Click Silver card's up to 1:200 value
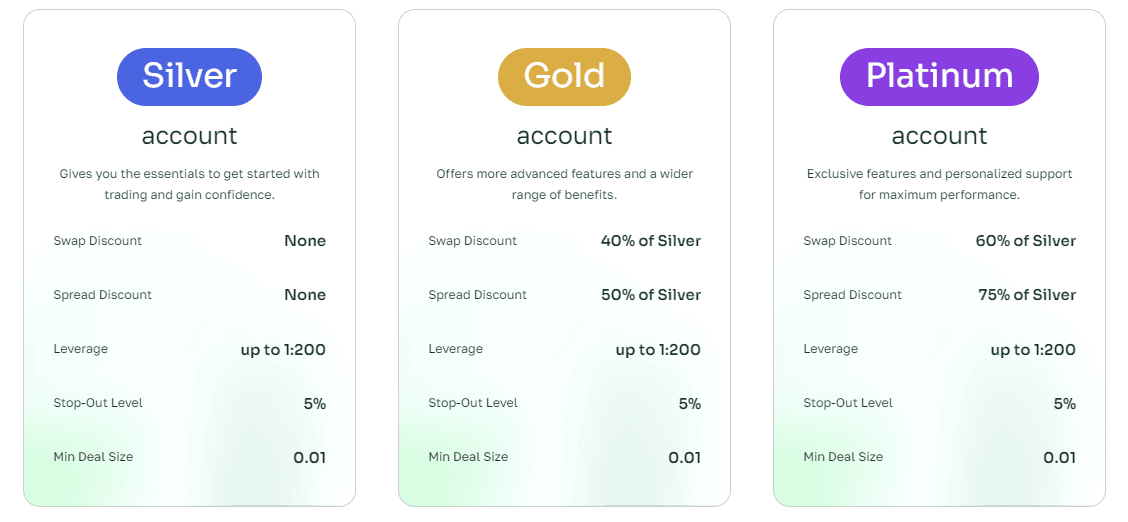The height and width of the screenshot is (522, 1128). [283, 350]
